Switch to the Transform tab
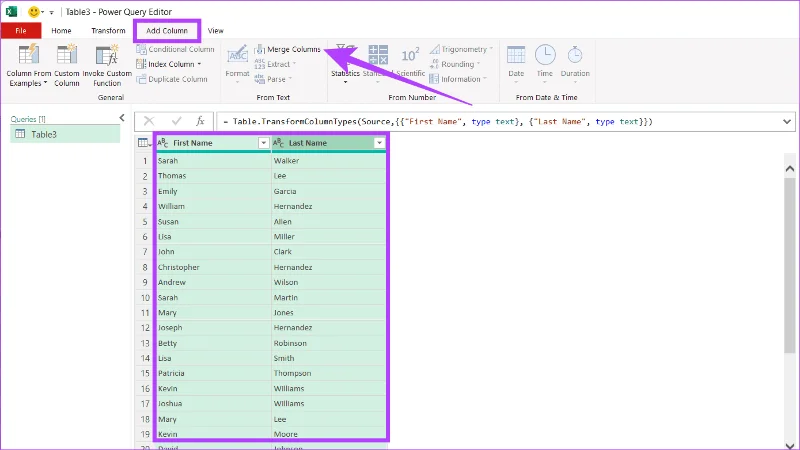The image size is (800, 450). 108,31
